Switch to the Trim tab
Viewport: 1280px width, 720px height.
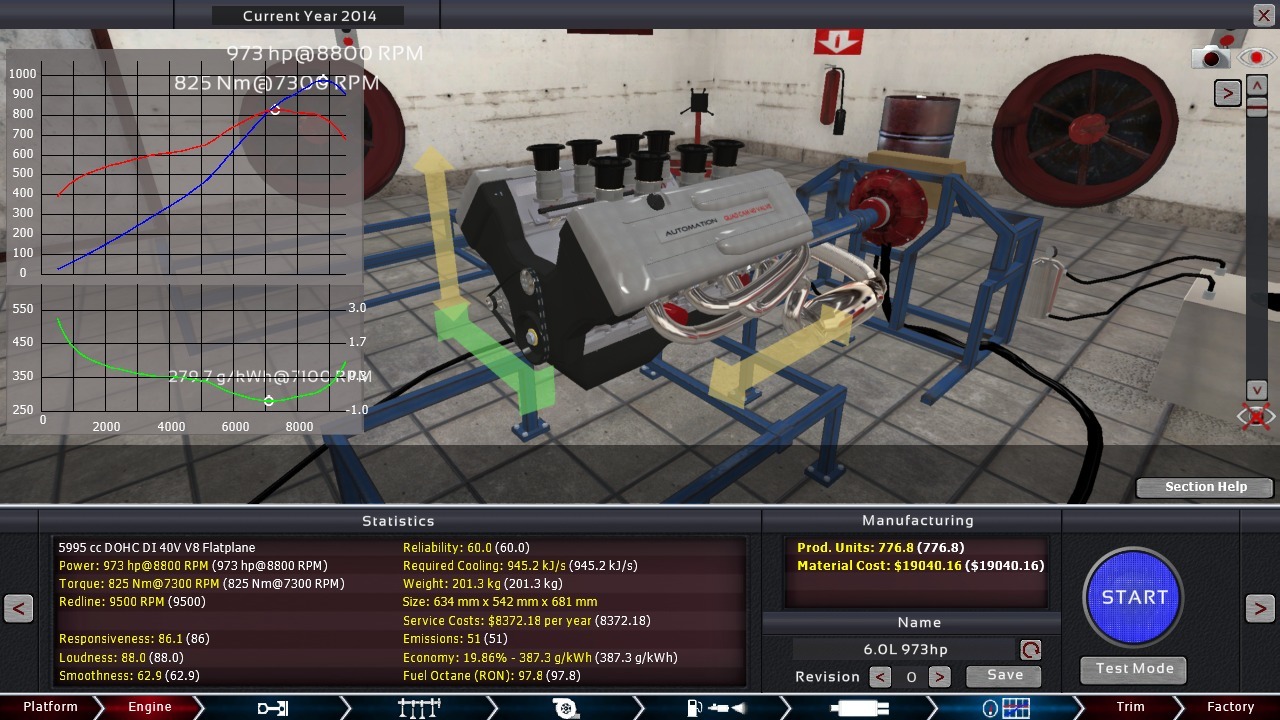click(x=1130, y=707)
